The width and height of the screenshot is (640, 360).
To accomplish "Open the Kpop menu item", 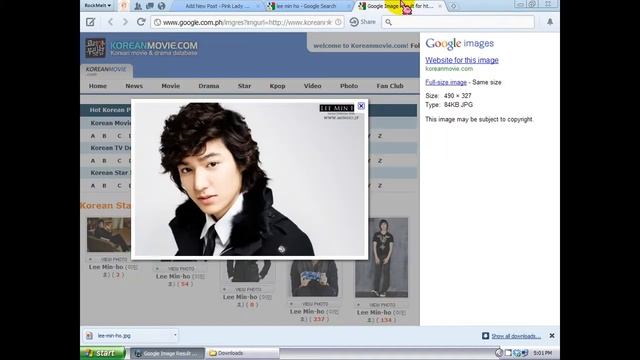I will [278, 86].
